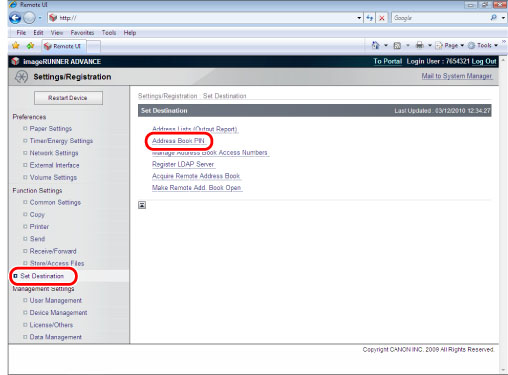Select Set Destination in the sidebar

(x=42, y=276)
